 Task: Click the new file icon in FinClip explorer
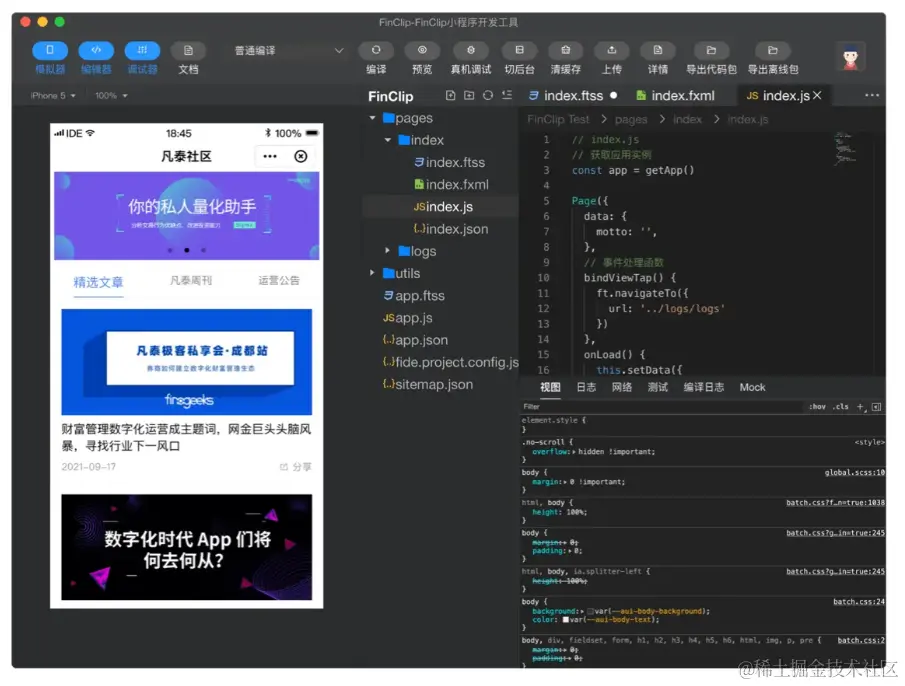coord(451,95)
